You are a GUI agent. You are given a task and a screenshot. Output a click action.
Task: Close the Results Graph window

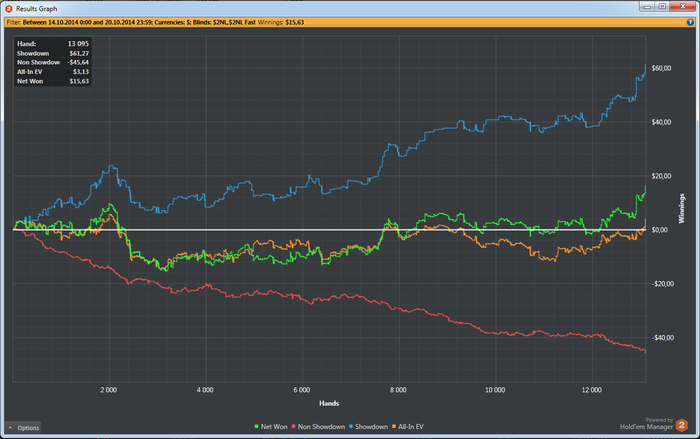pyautogui.click(x=683, y=6)
